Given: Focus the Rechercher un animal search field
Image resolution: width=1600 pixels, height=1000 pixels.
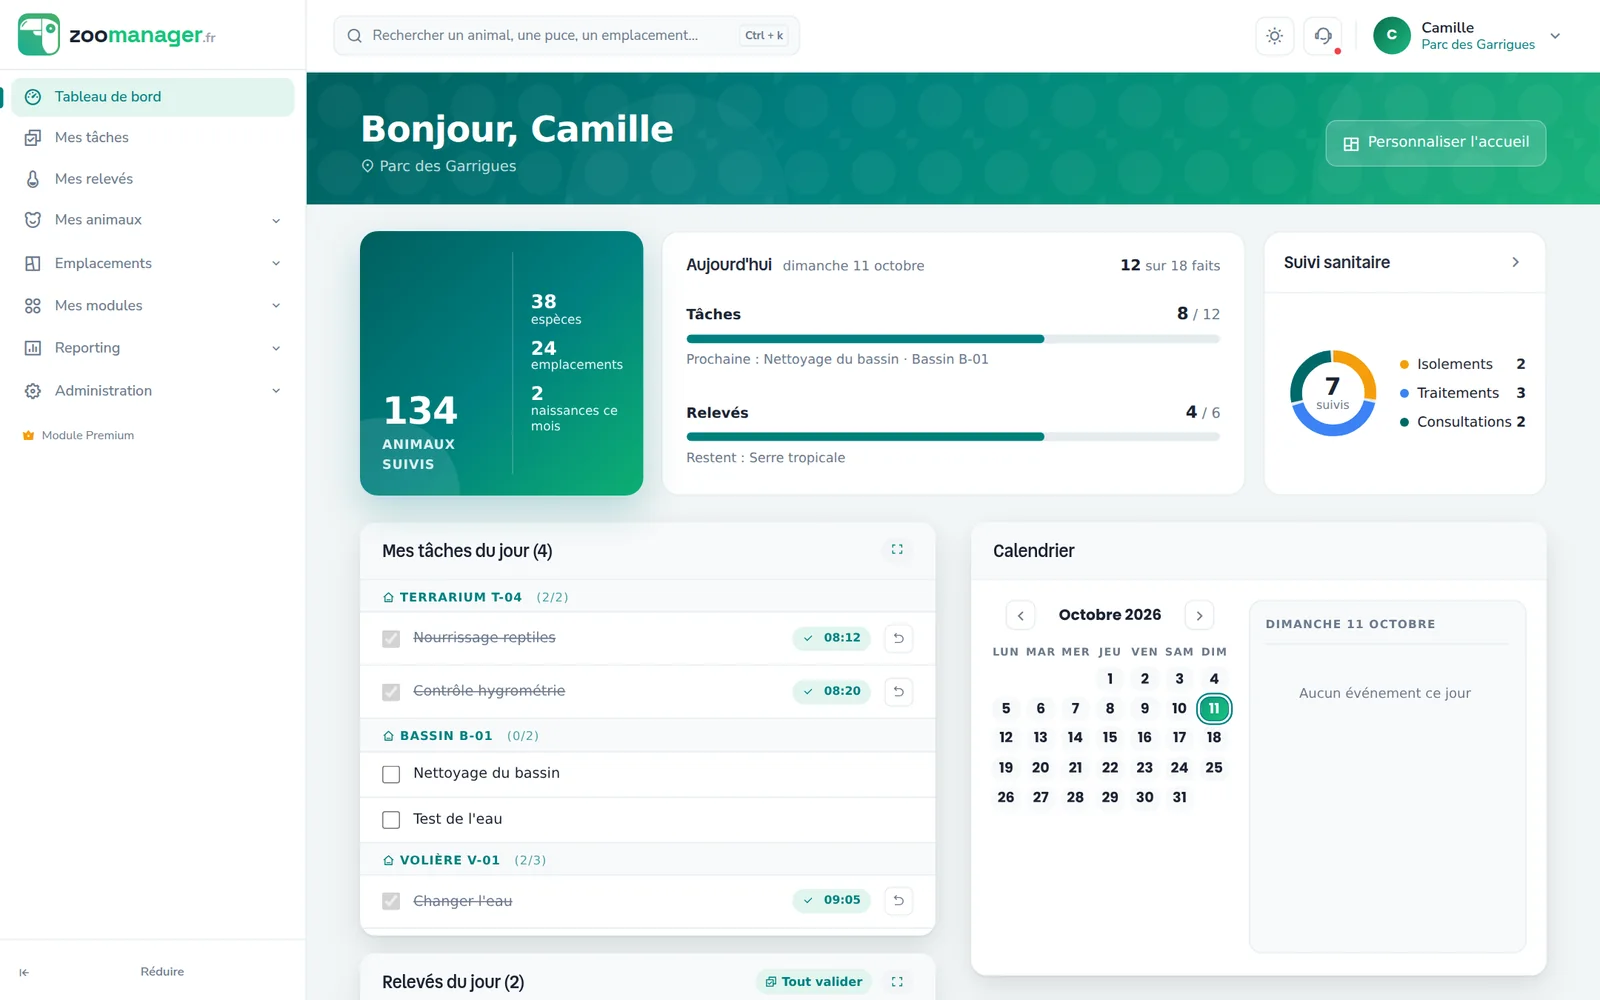Looking at the screenshot, I should (566, 36).
